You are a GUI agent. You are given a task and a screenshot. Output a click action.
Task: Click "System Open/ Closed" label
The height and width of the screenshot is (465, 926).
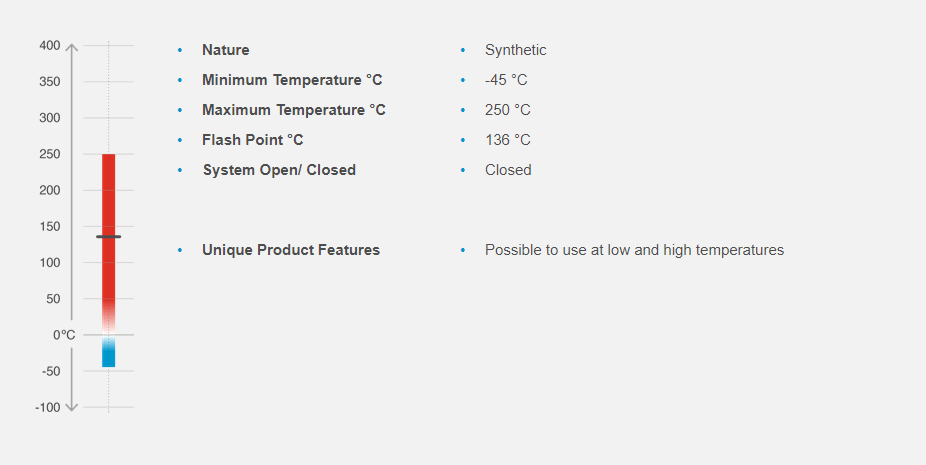click(x=279, y=170)
